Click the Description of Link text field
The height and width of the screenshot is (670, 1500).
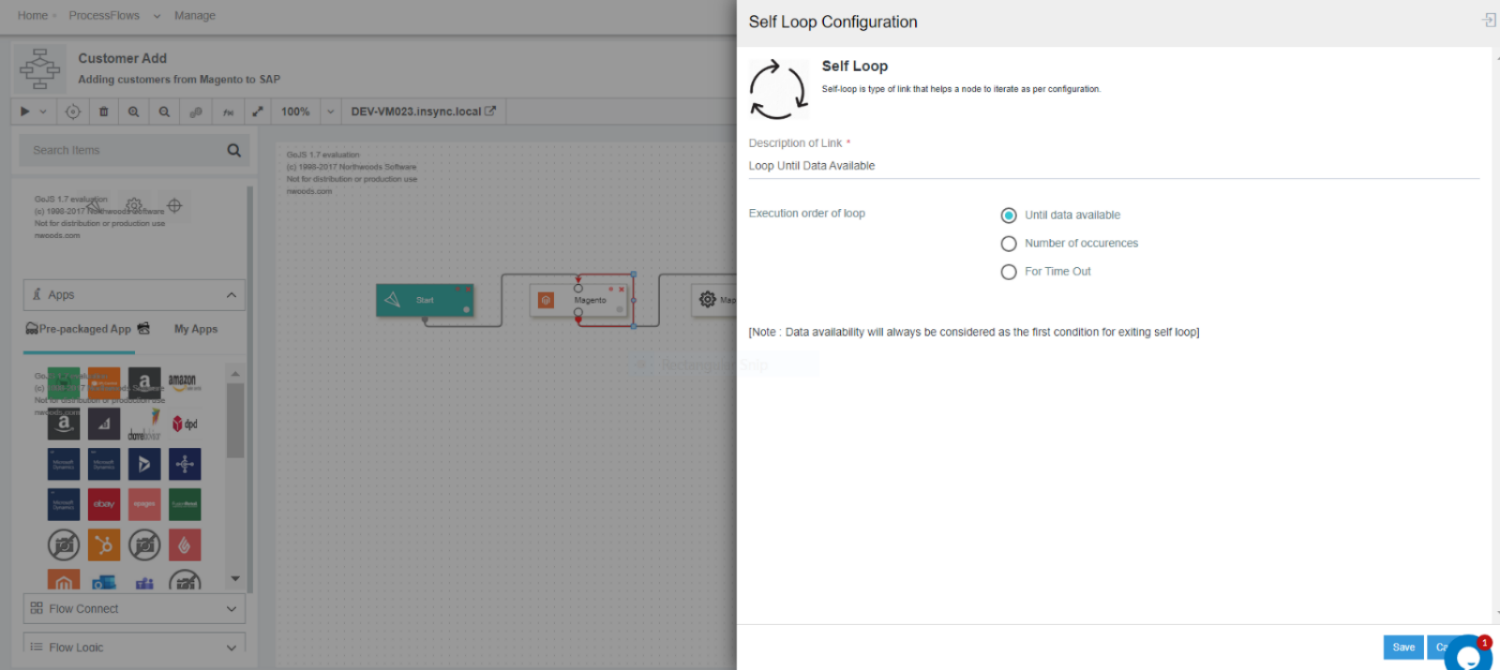(x=1113, y=166)
